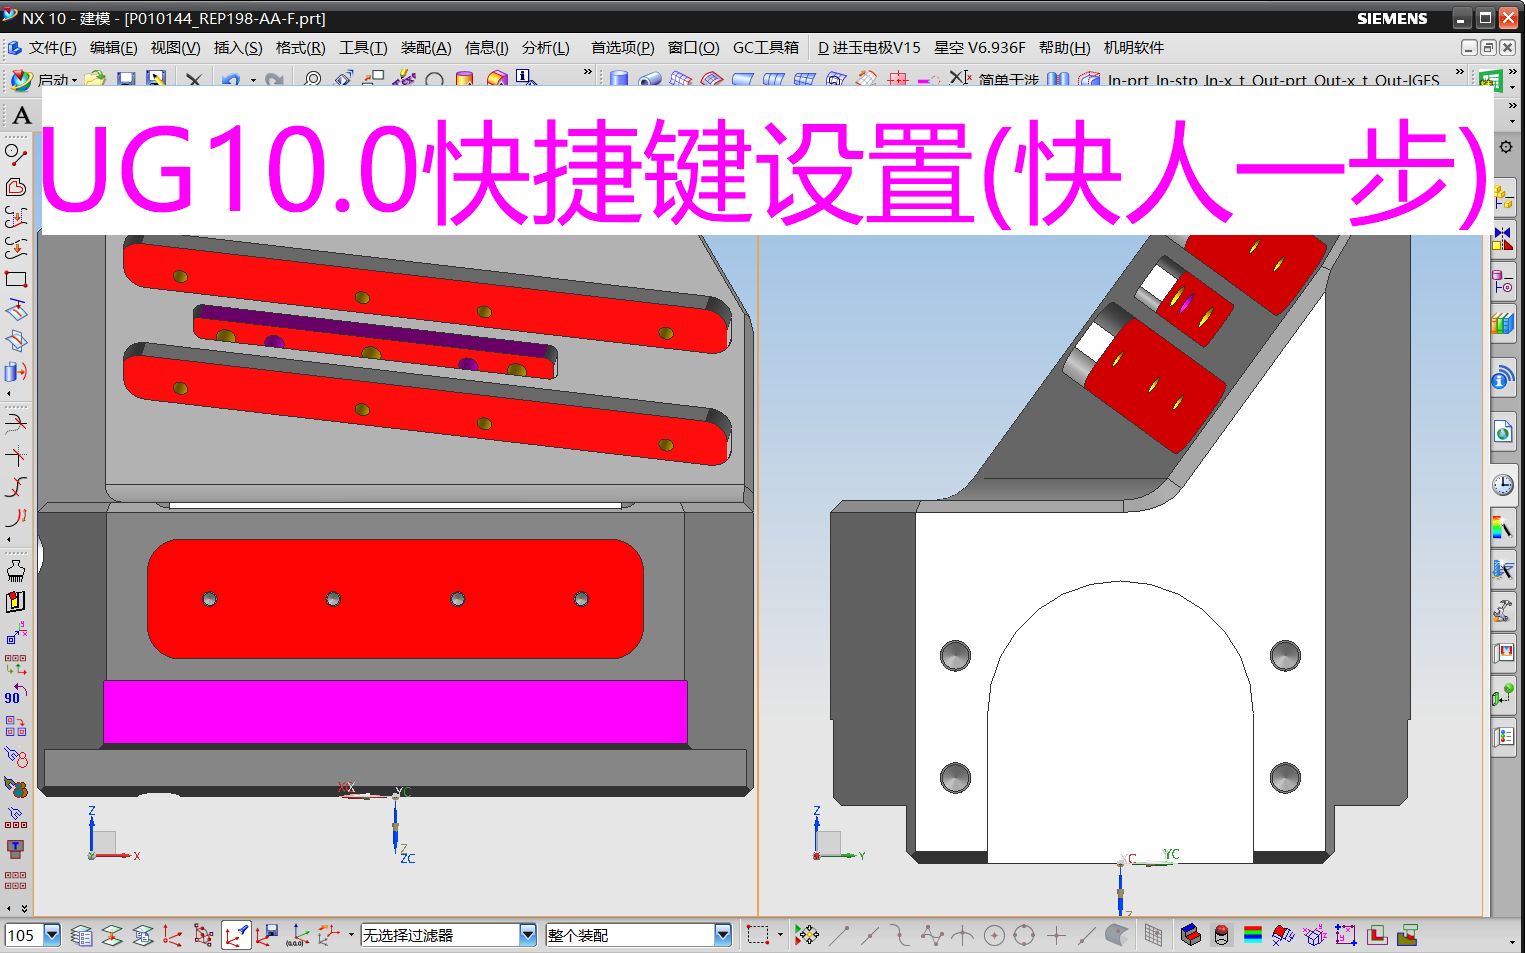The height and width of the screenshot is (953, 1525).
Task: Open the 分析(L) menu
Action: click(546, 47)
